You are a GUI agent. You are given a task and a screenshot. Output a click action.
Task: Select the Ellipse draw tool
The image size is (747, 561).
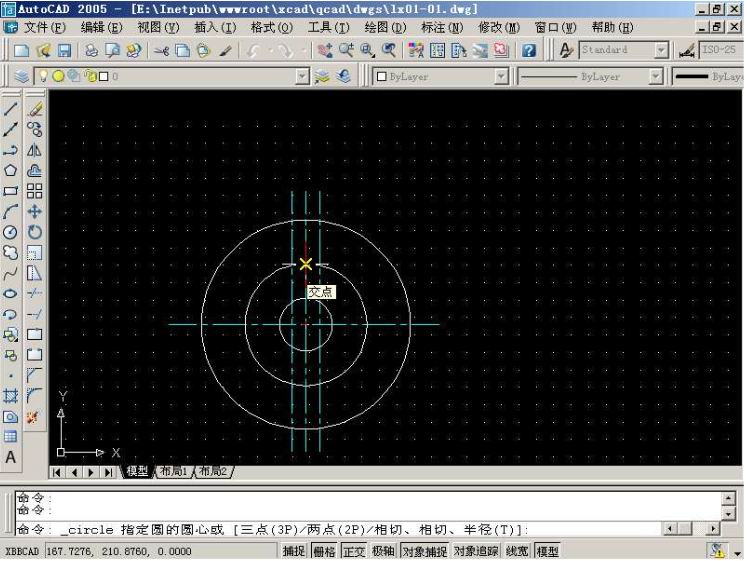coord(10,293)
